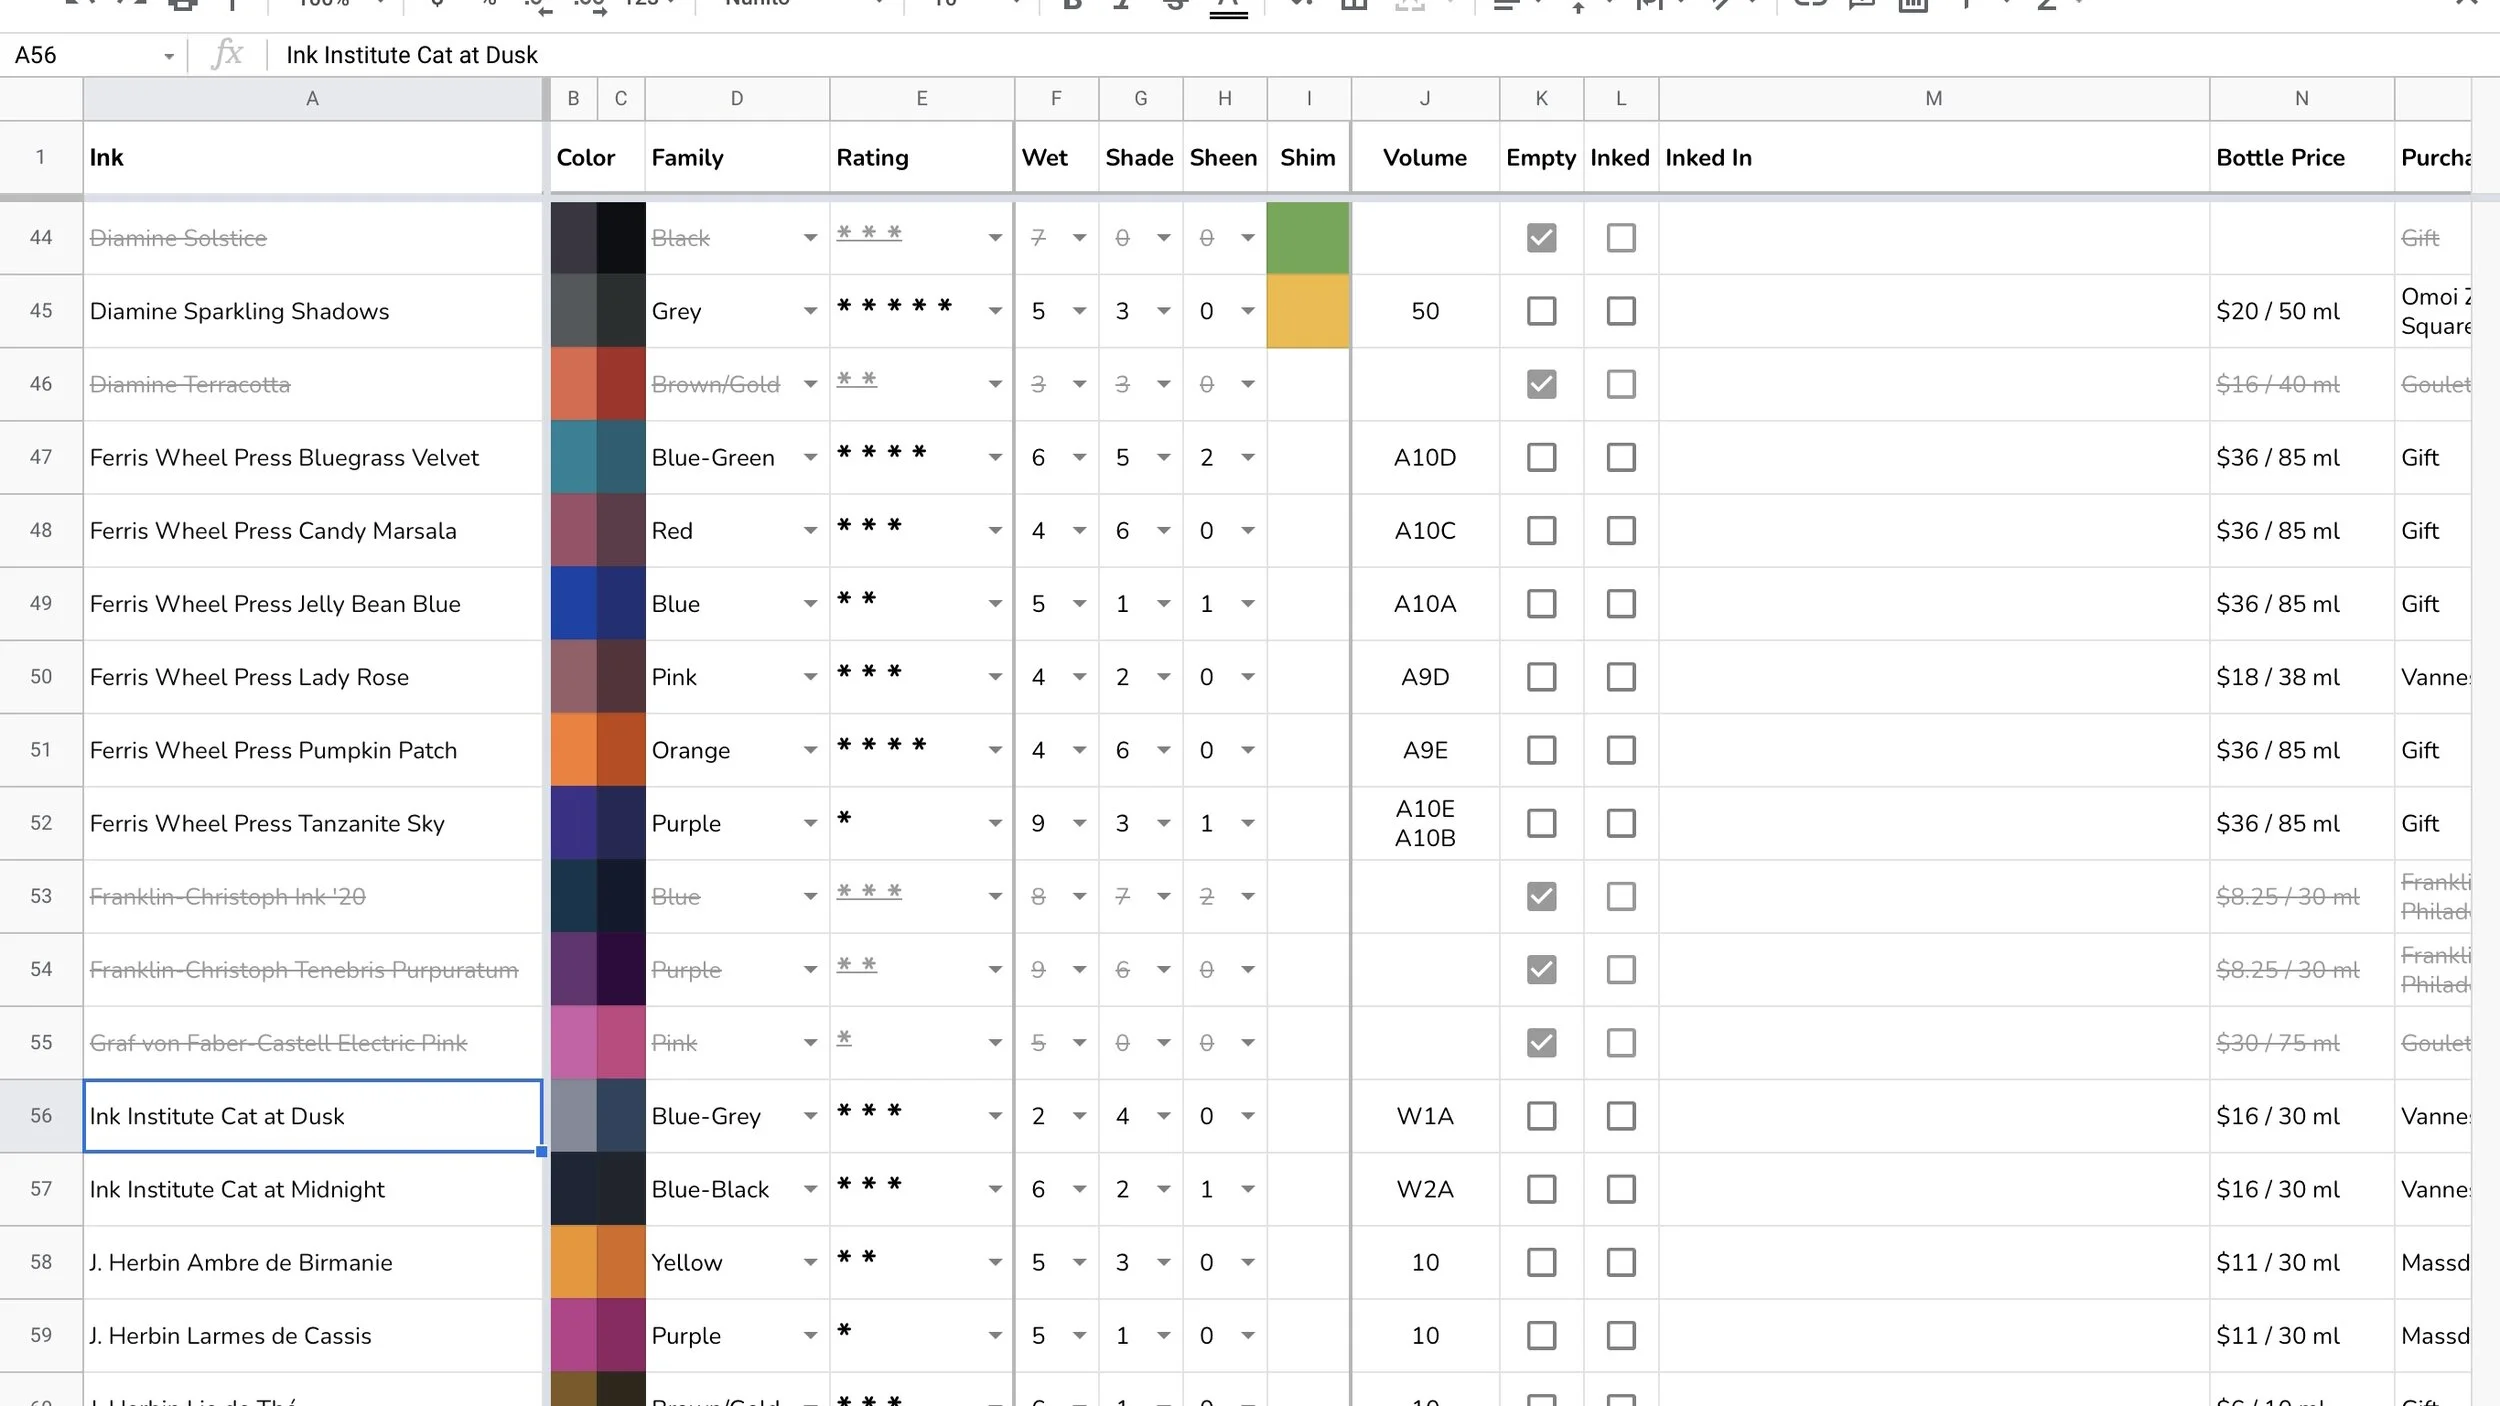Tick Empty checkbox for Ferris Wheel Press Lady Rose
This screenshot has width=2500, height=1406.
coord(1541,677)
